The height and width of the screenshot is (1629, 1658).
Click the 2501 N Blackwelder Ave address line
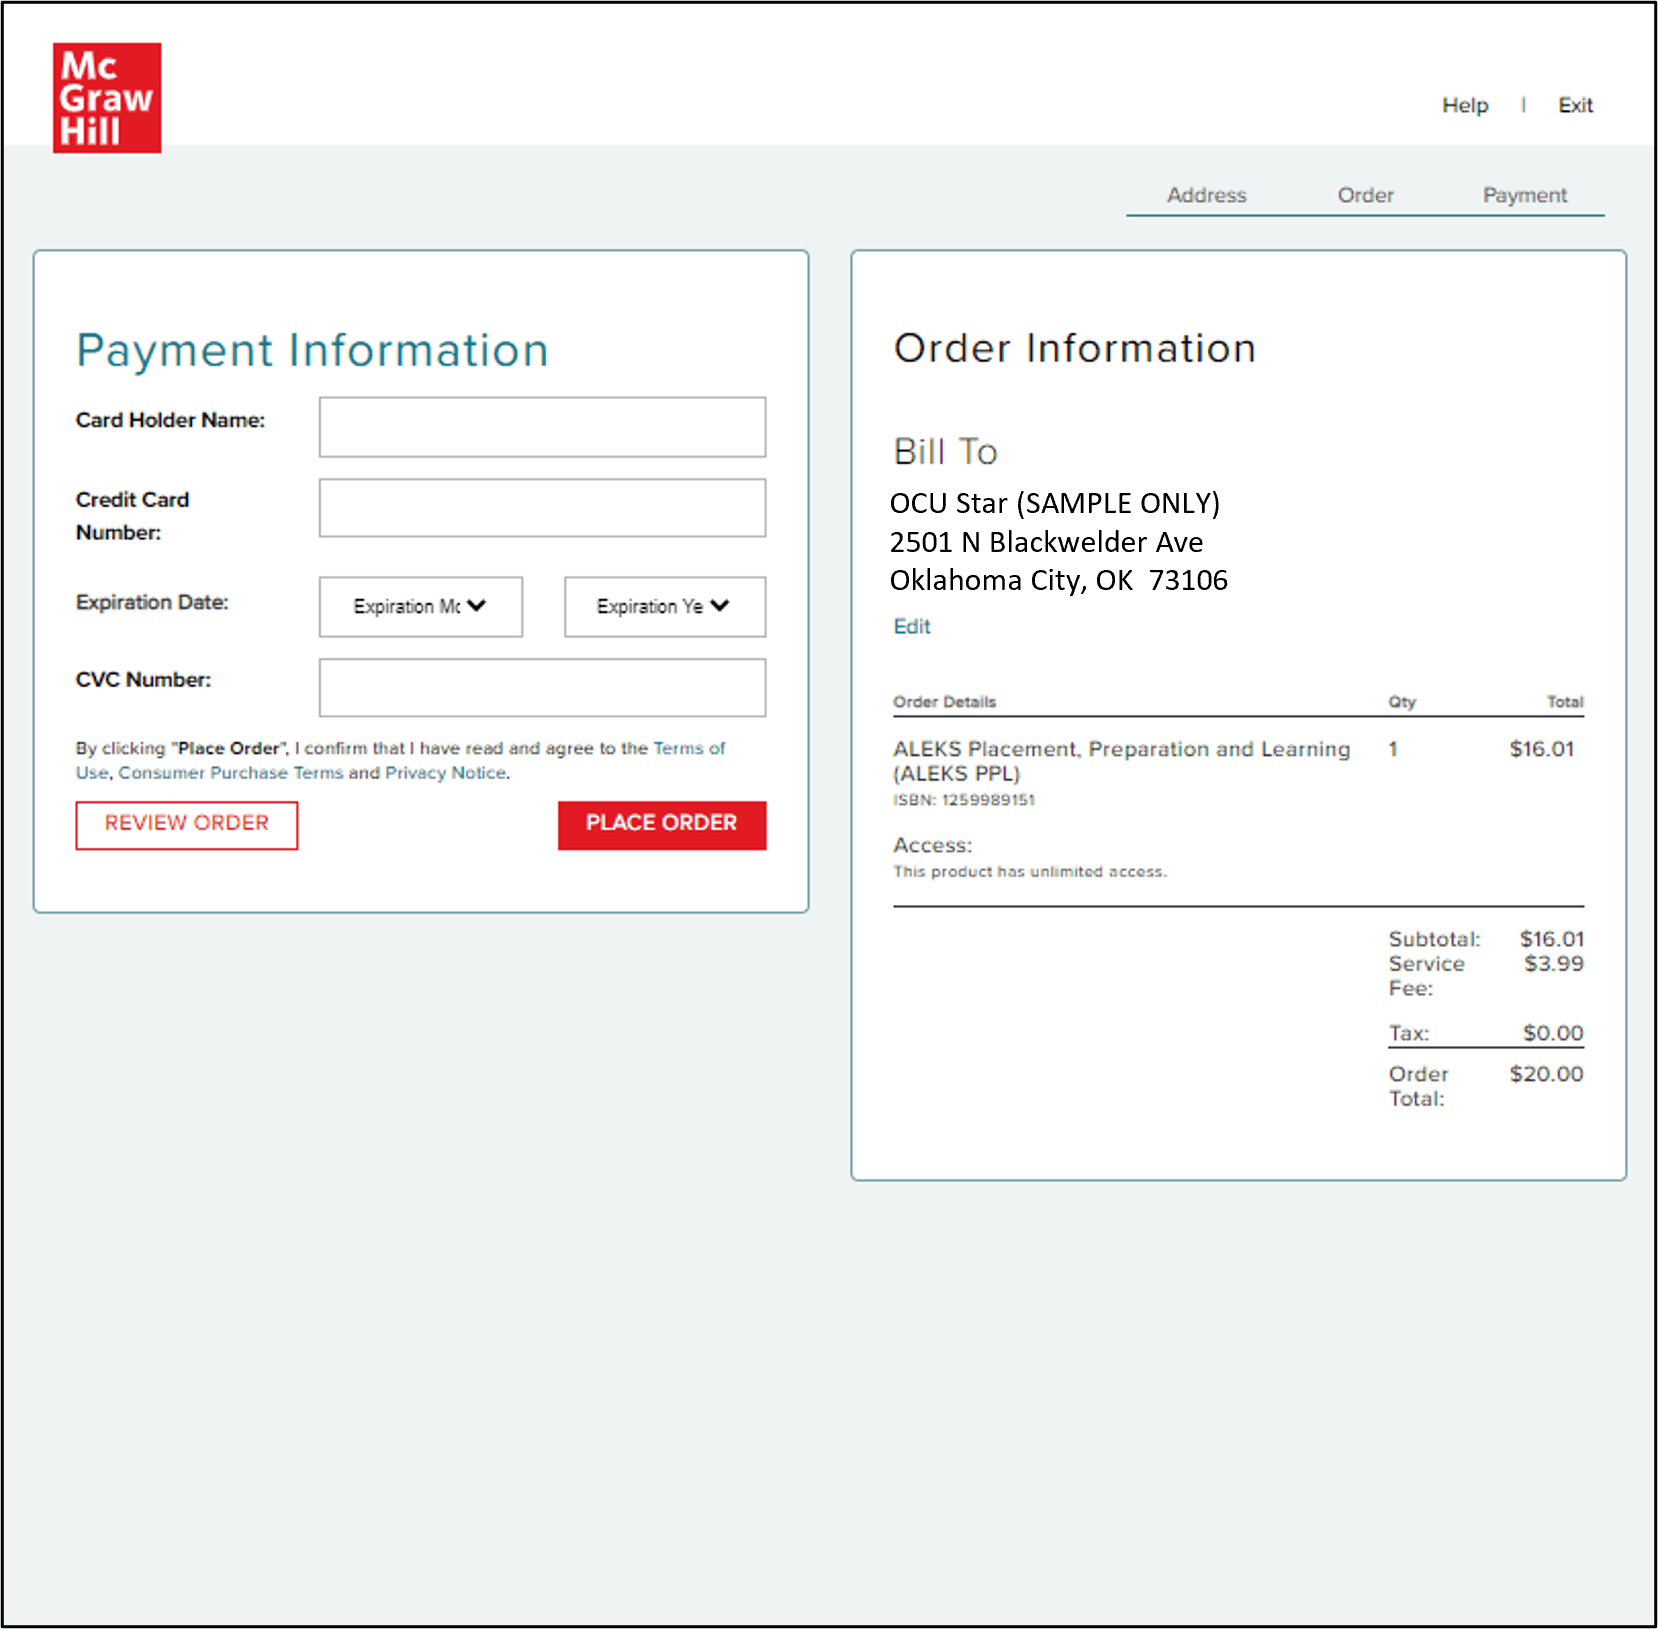[x=1046, y=542]
